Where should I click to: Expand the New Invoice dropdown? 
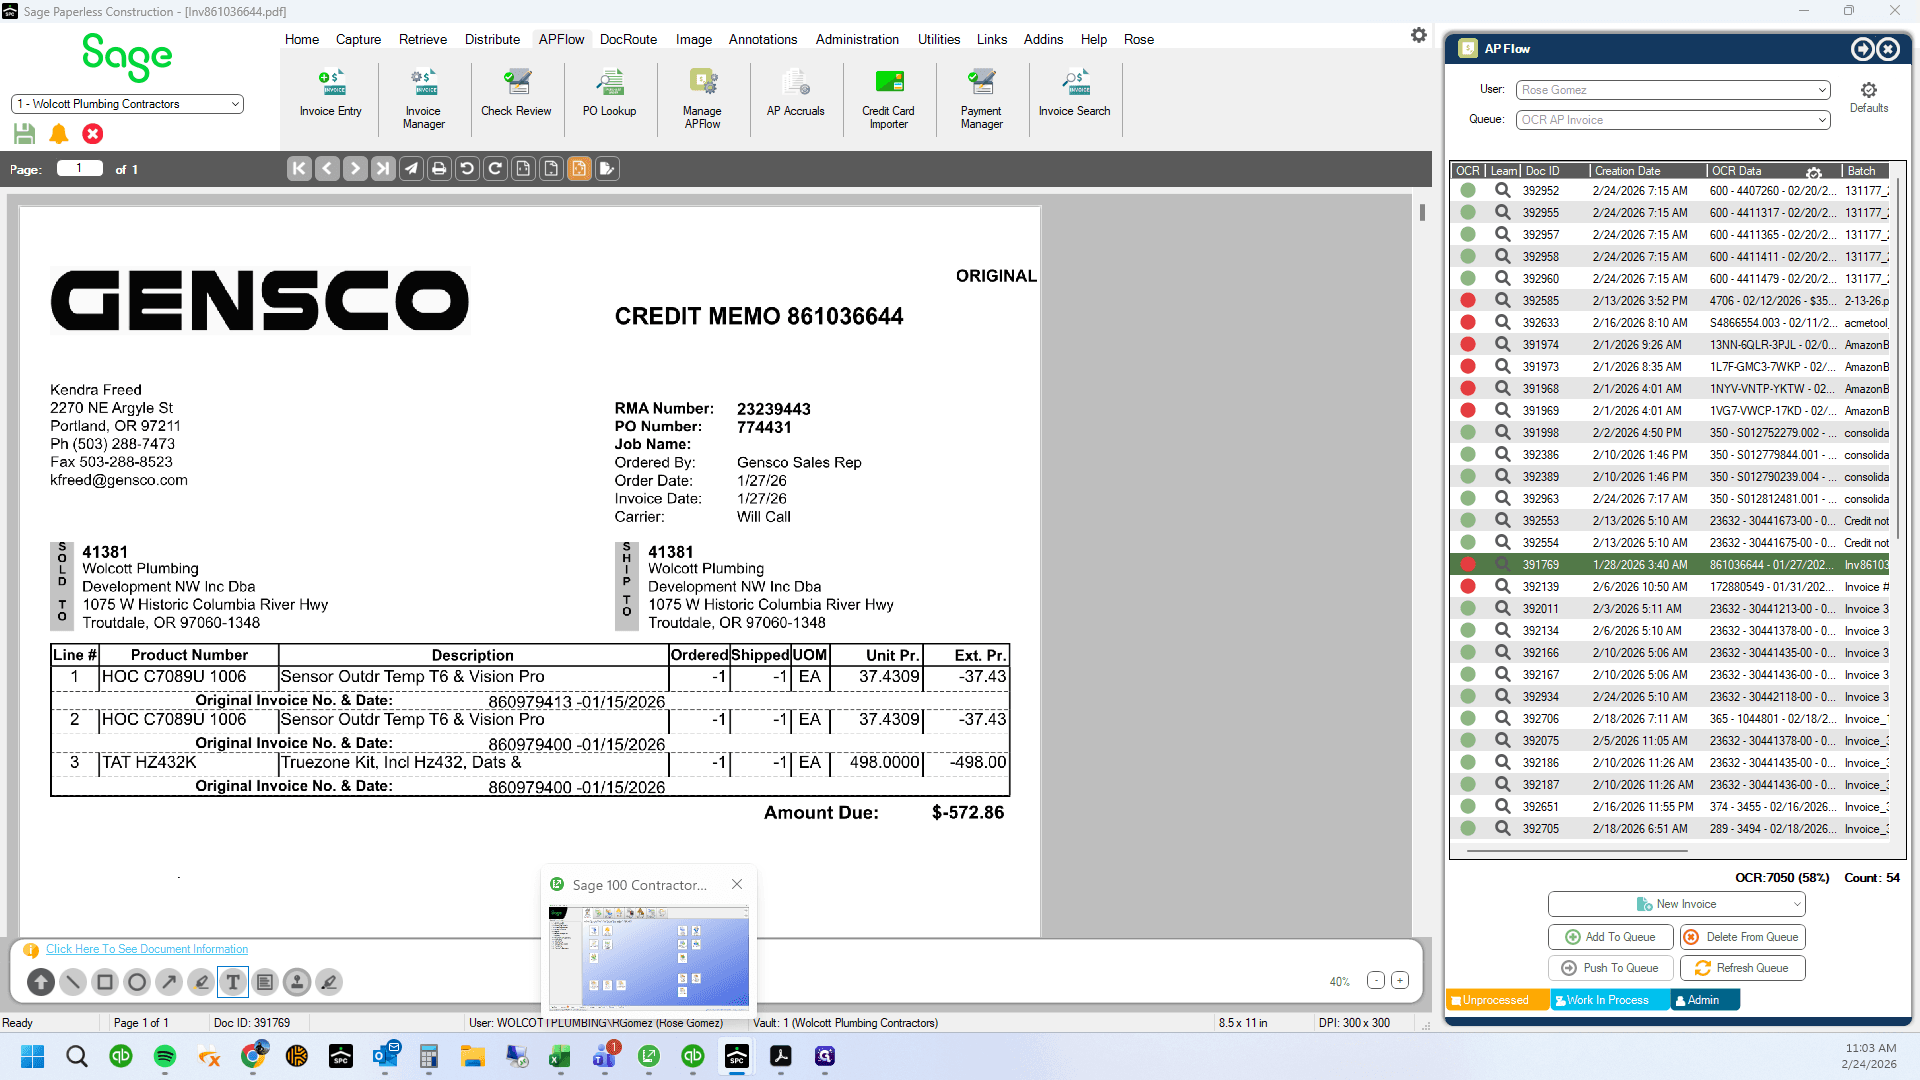tap(1676, 904)
